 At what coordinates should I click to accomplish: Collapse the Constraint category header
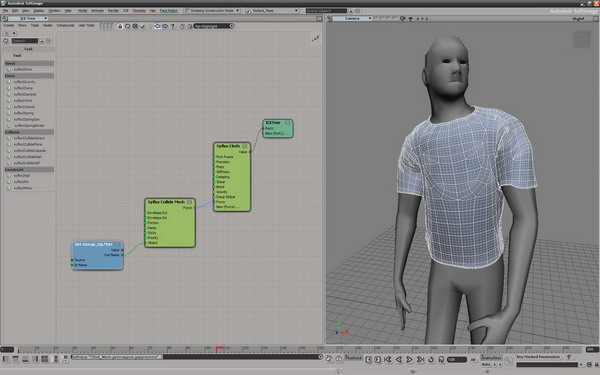[29, 169]
